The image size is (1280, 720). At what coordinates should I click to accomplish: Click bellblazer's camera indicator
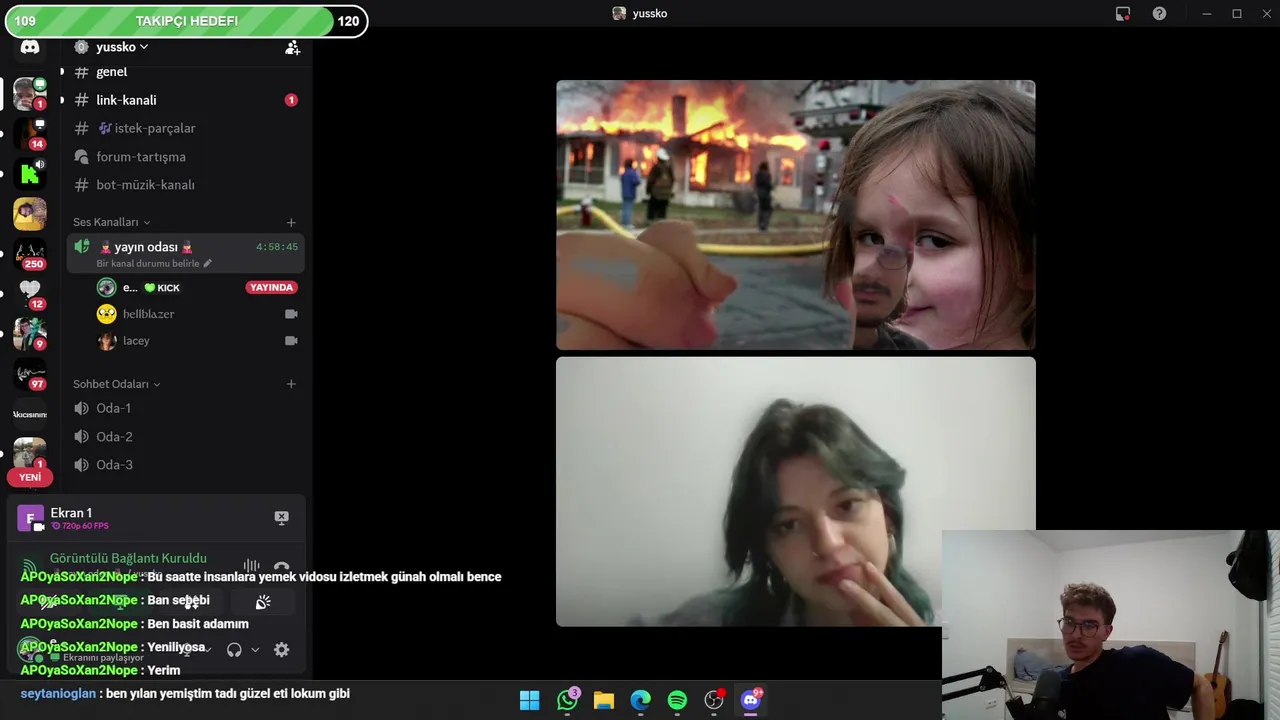[x=291, y=314]
